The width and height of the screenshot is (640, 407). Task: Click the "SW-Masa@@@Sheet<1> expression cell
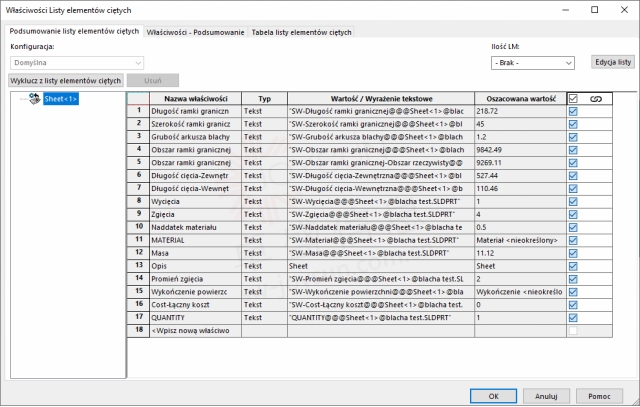[x=381, y=253]
